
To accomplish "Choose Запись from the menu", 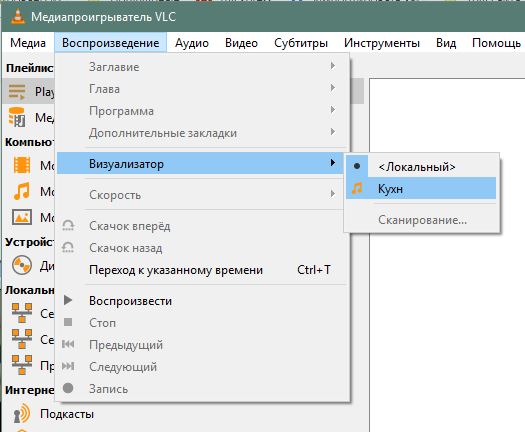I will (203, 389).
